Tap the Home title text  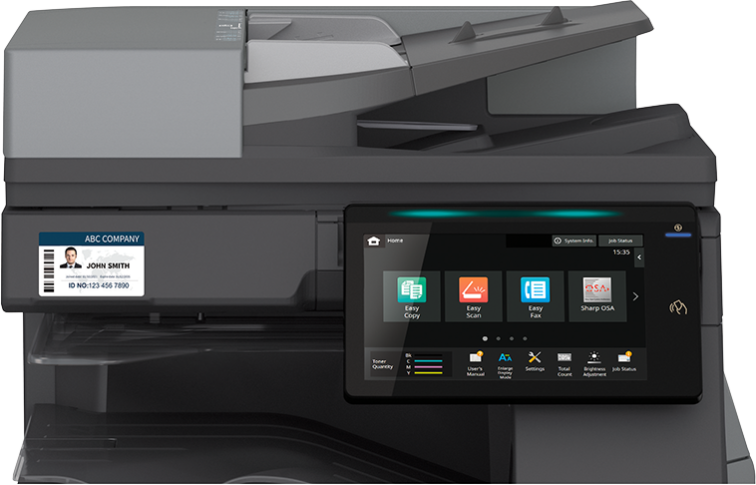(395, 240)
